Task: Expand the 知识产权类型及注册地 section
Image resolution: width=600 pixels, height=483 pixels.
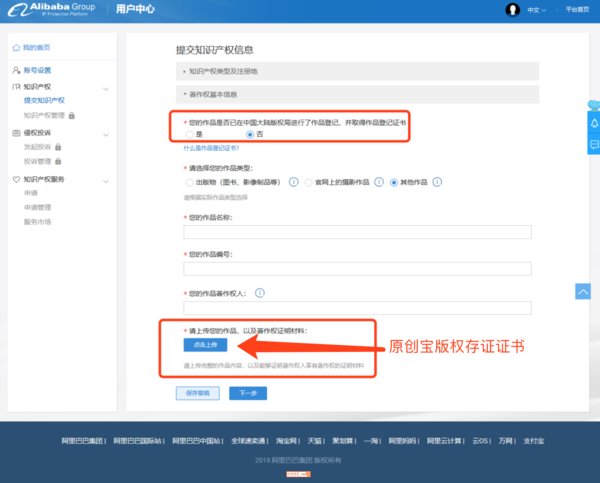Action: [357, 71]
